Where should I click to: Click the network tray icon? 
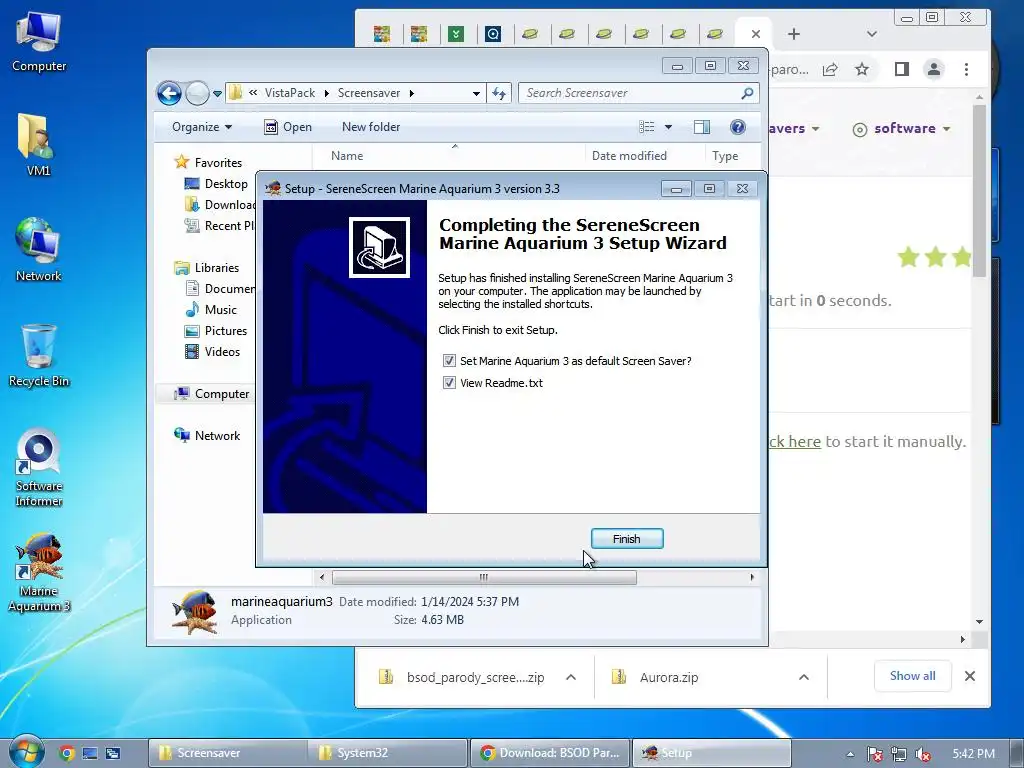899,754
